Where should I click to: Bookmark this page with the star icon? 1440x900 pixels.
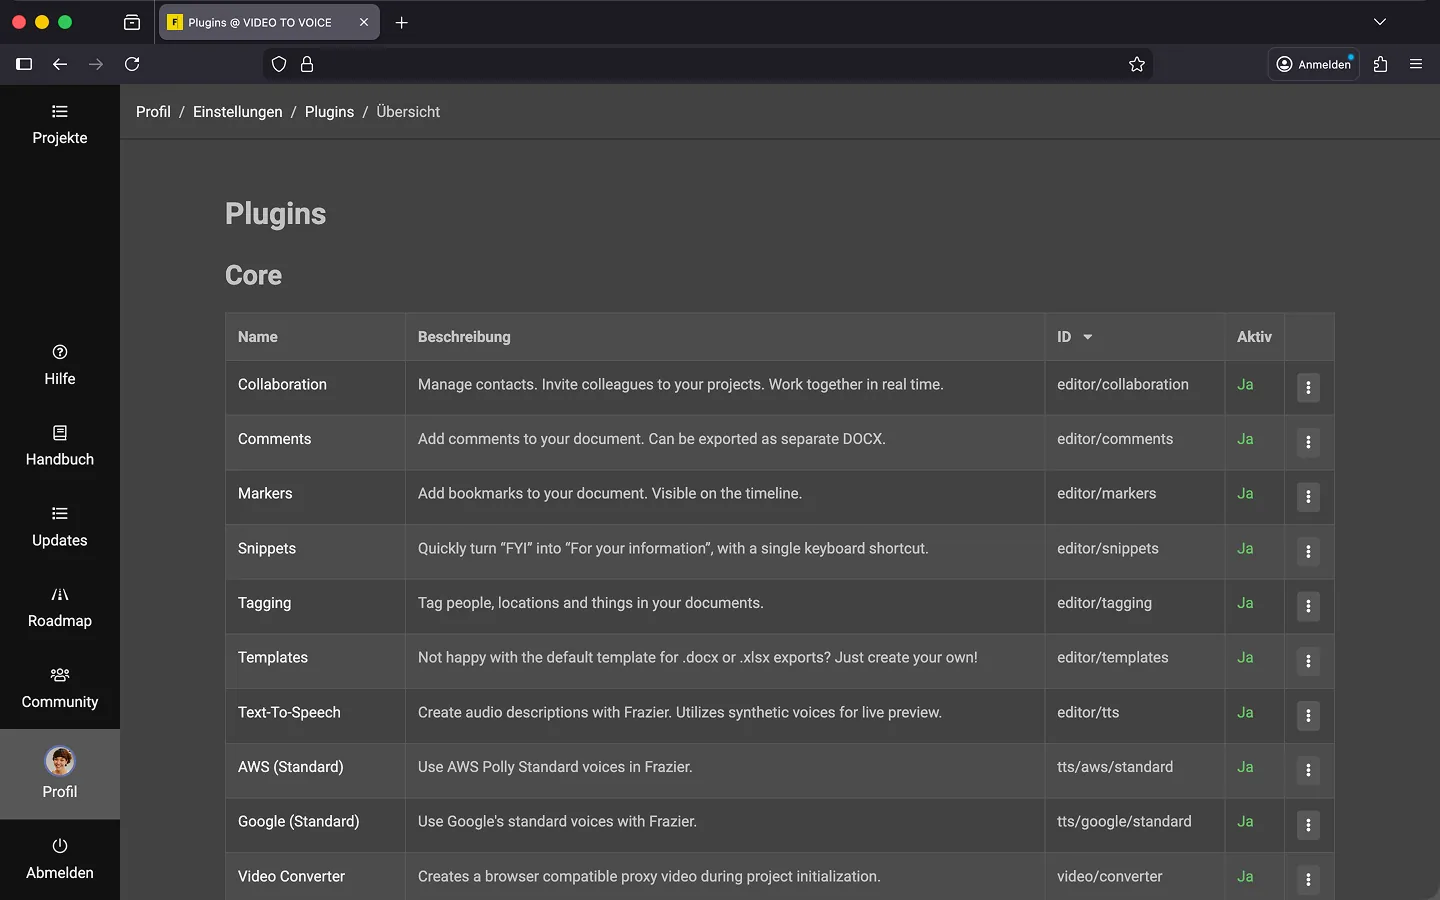pos(1137,64)
